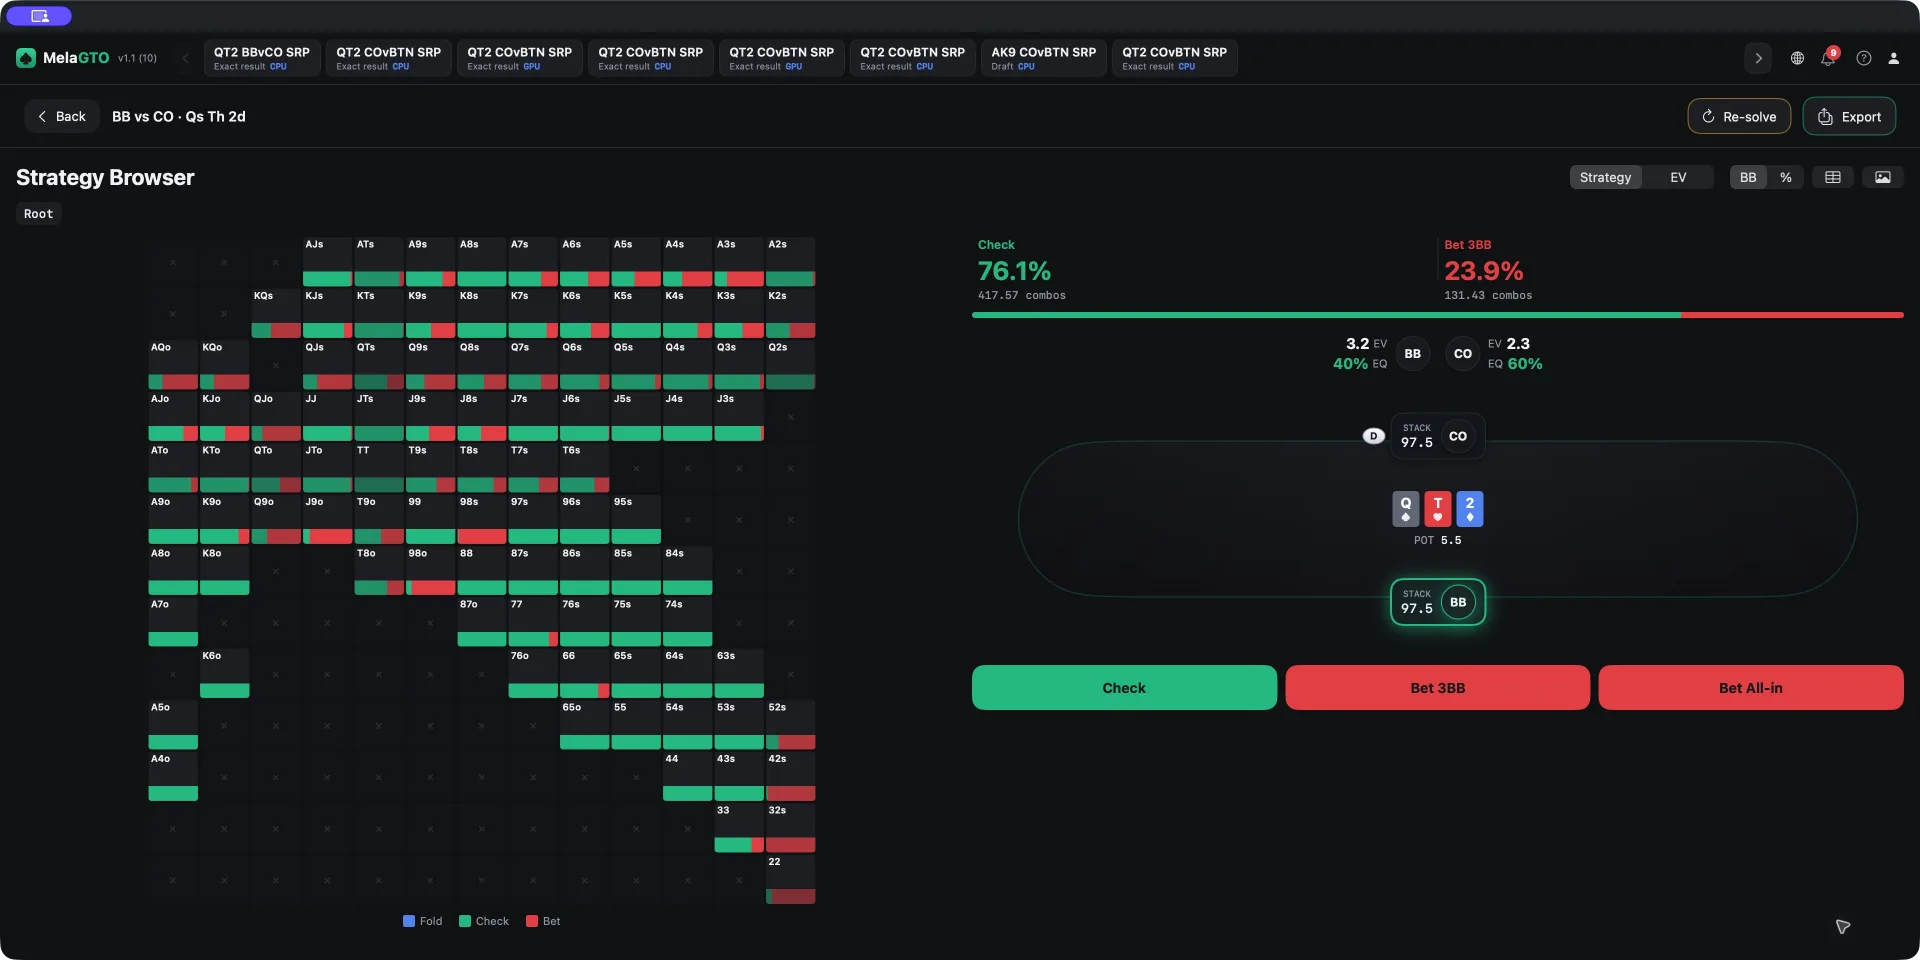Switch units to BB
The width and height of the screenshot is (1920, 960).
point(1748,177)
